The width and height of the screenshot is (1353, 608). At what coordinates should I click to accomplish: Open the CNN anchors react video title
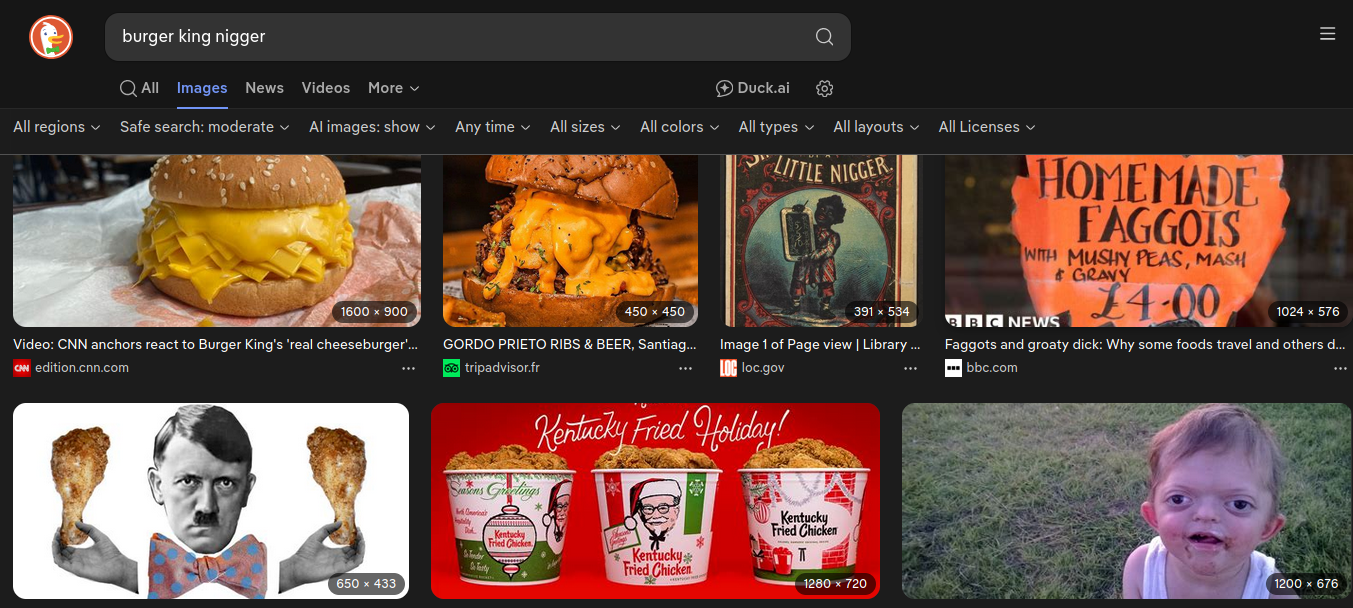coord(215,344)
